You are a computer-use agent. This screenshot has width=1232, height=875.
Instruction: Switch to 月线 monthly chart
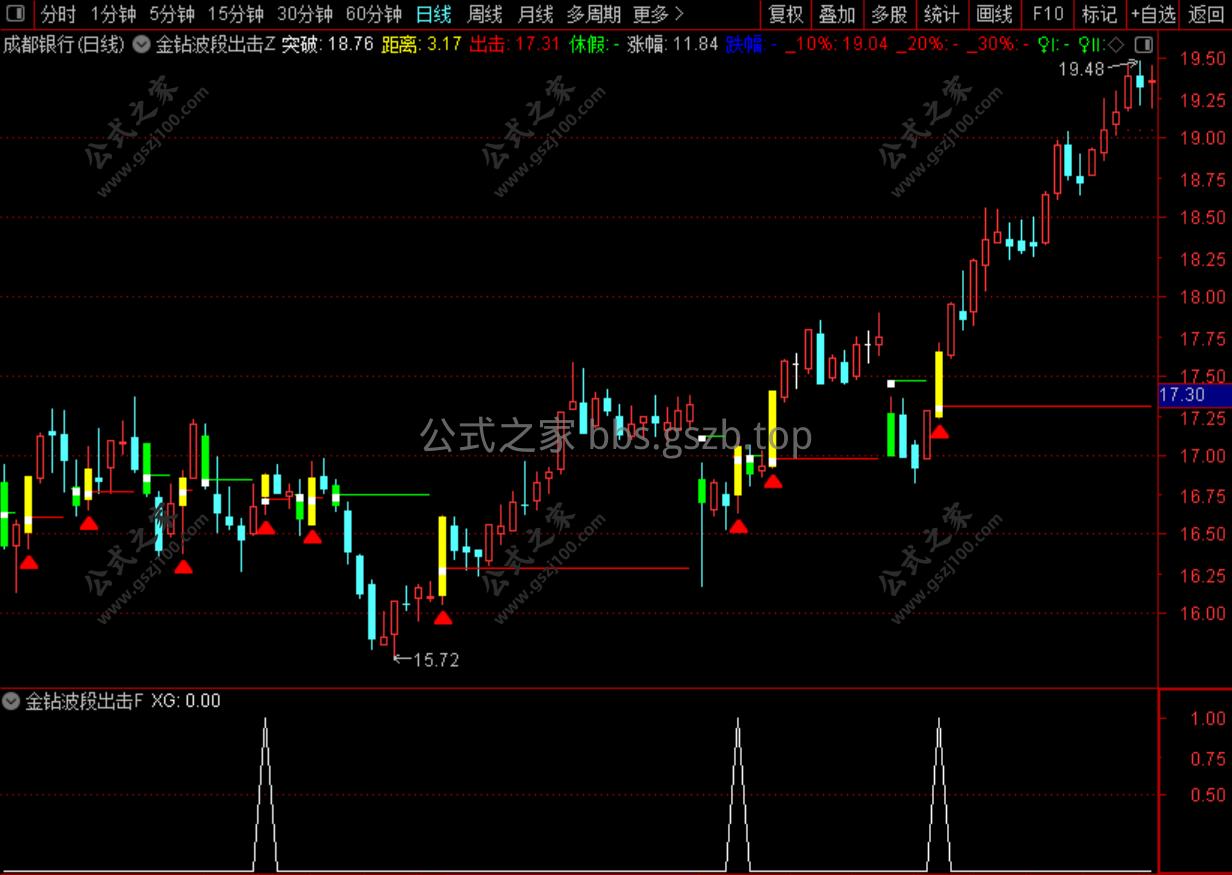(x=536, y=14)
